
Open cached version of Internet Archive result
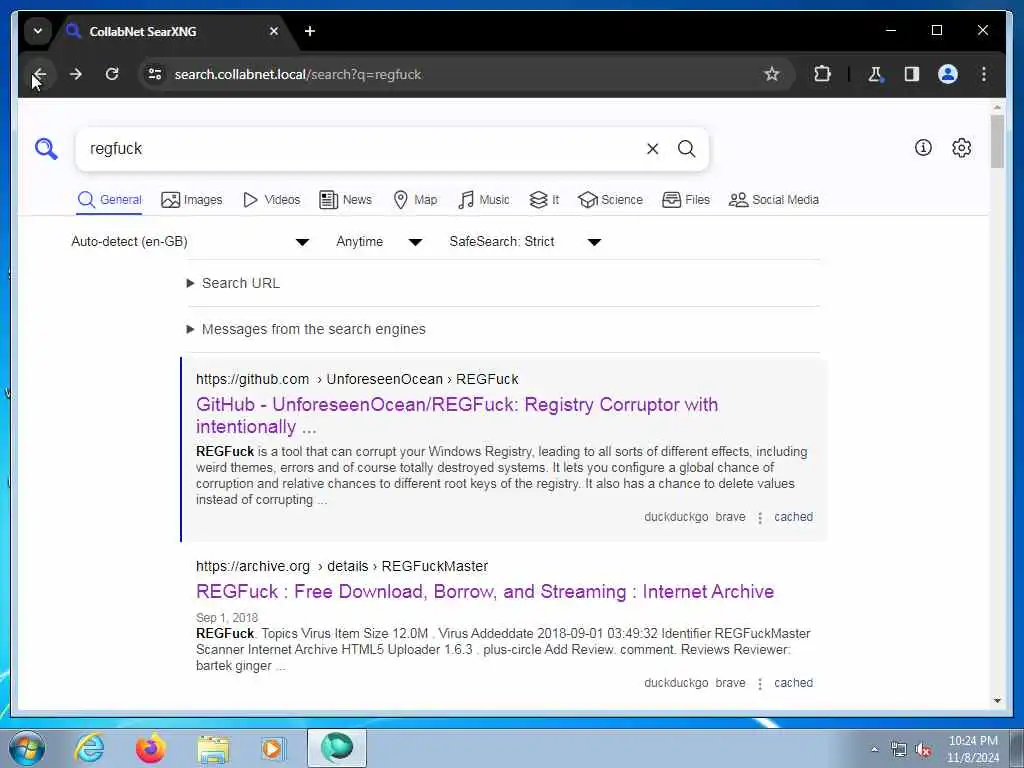click(793, 683)
